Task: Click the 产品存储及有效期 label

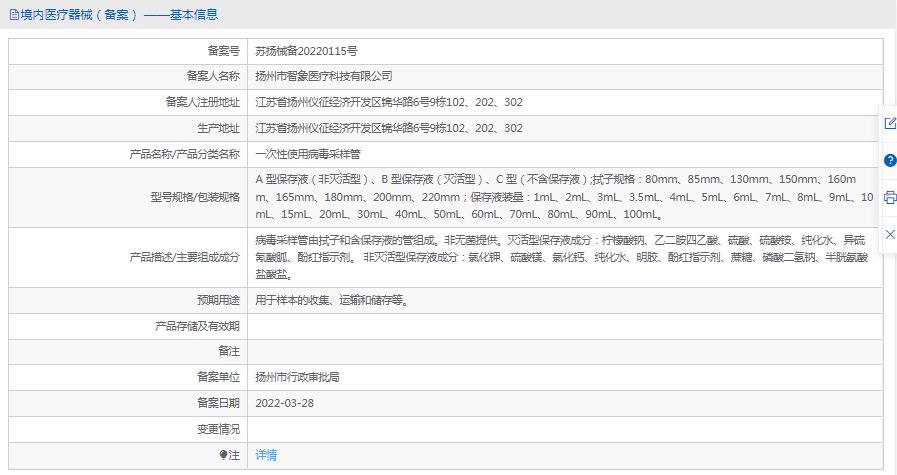Action: coord(197,326)
